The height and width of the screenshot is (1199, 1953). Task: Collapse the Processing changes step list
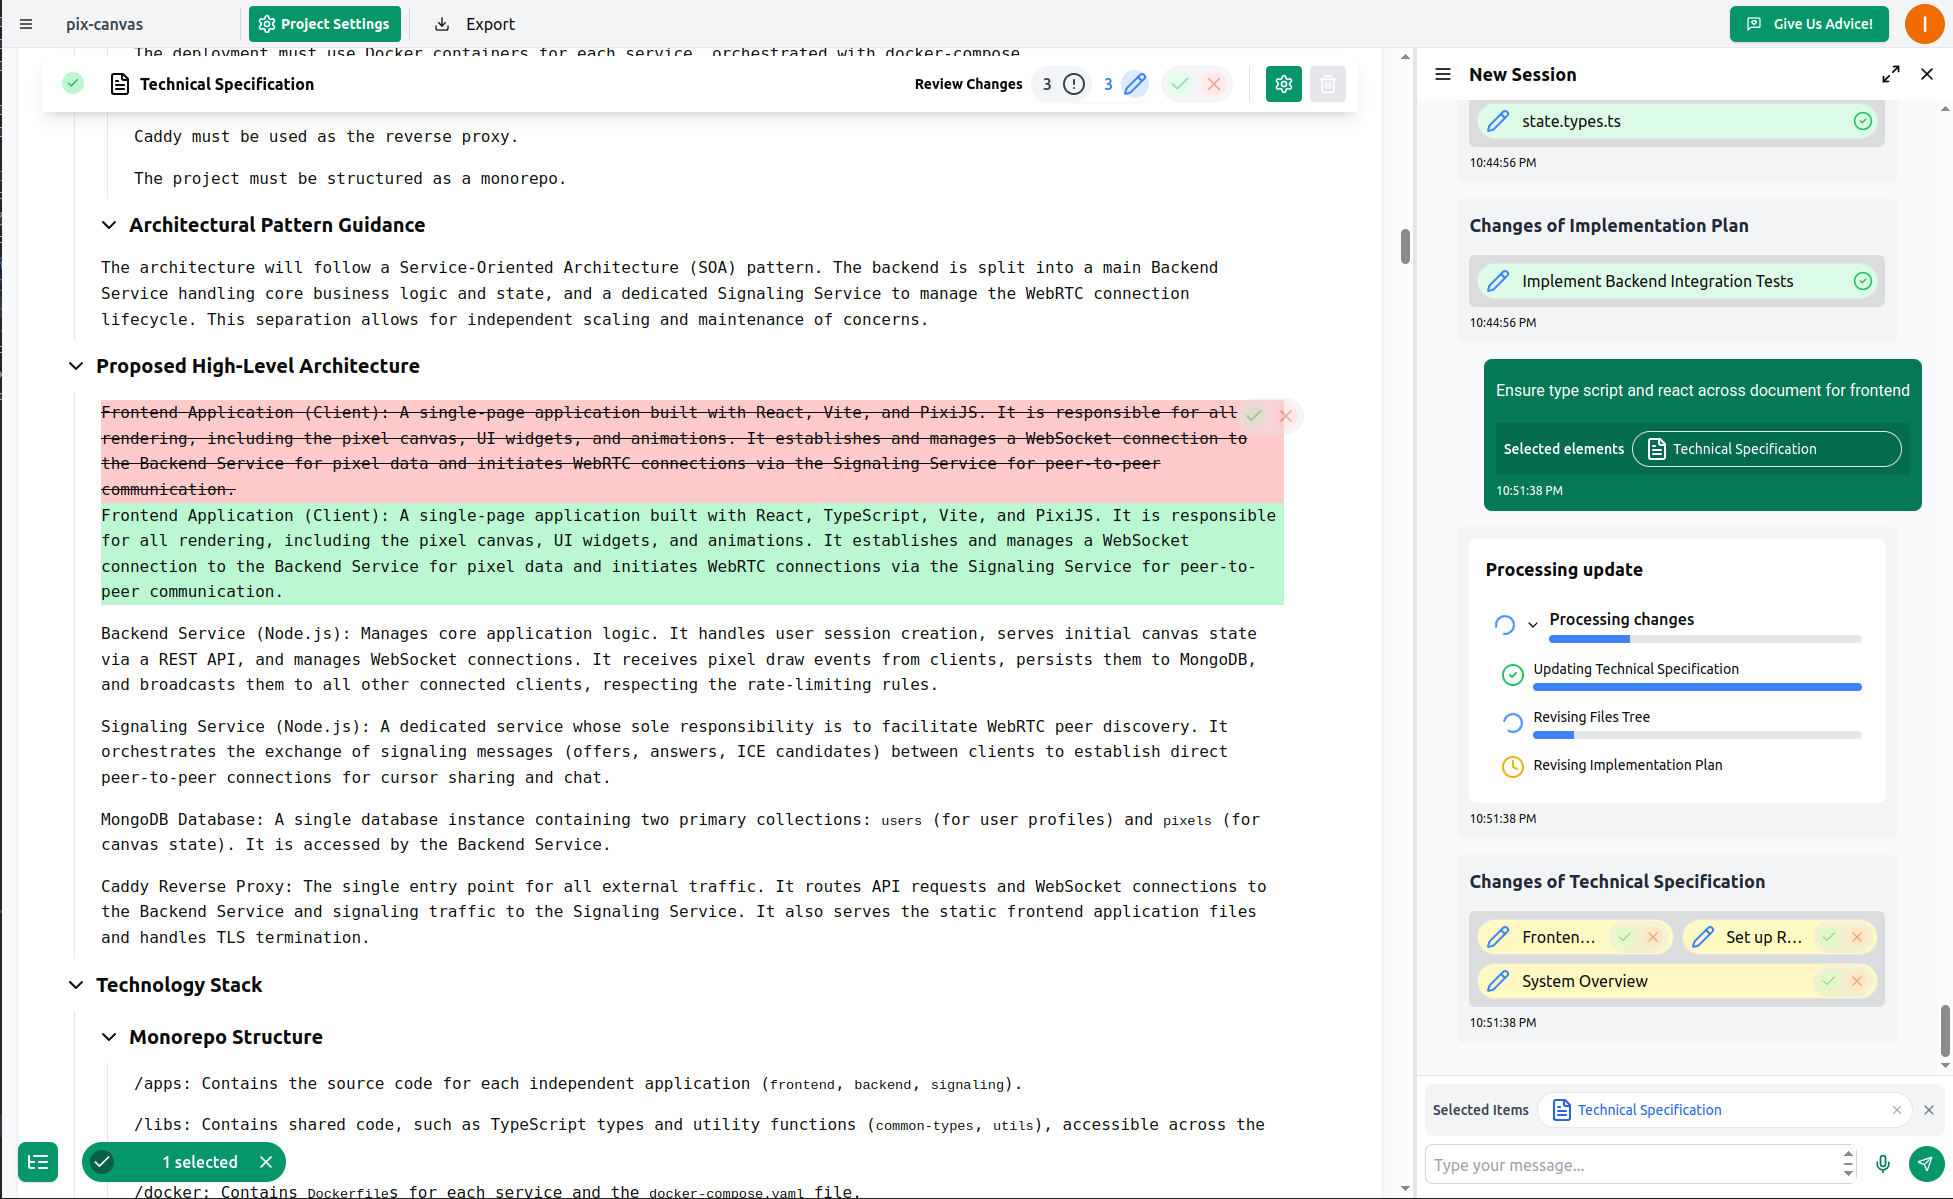point(1532,624)
